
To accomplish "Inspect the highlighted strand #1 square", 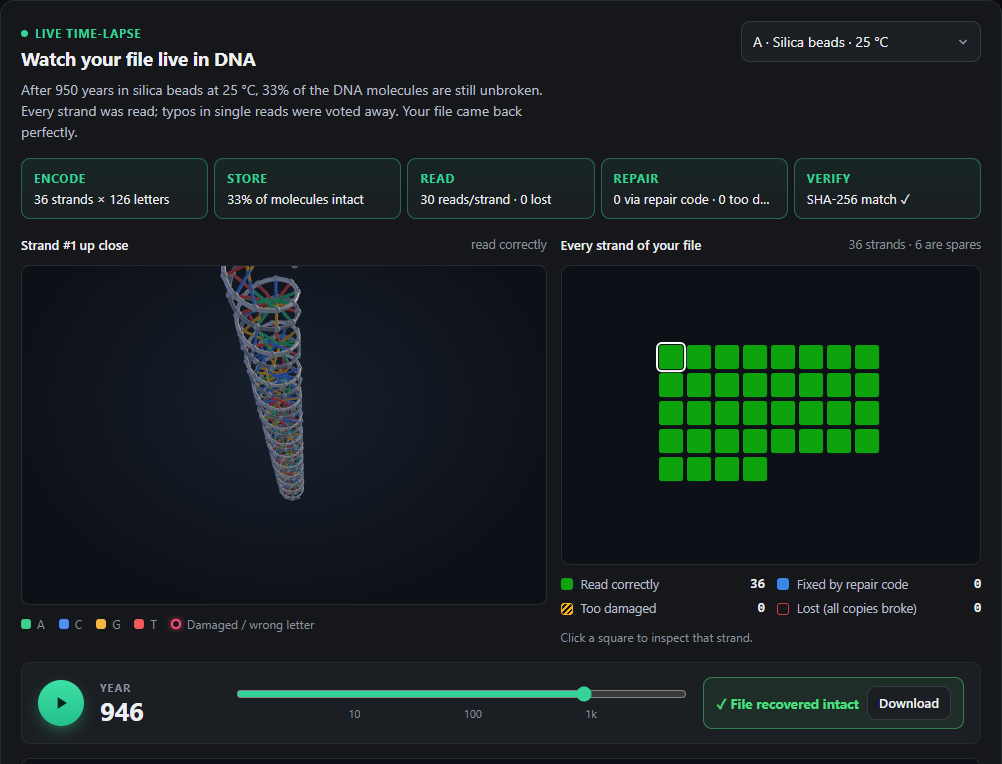I will (x=671, y=357).
